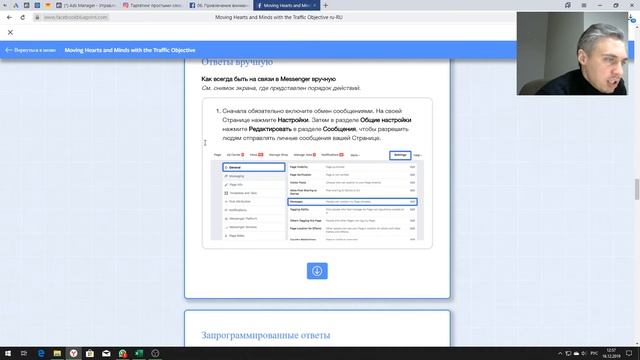Open the volume control in tray

coord(584,353)
